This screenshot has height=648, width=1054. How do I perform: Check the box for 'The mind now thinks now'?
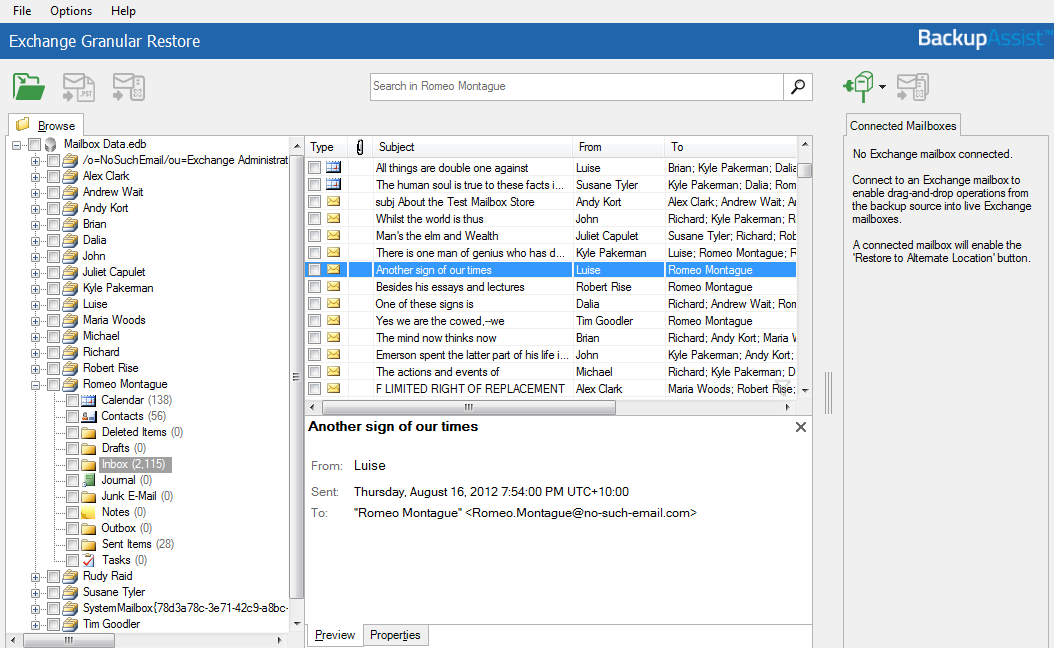[x=314, y=337]
